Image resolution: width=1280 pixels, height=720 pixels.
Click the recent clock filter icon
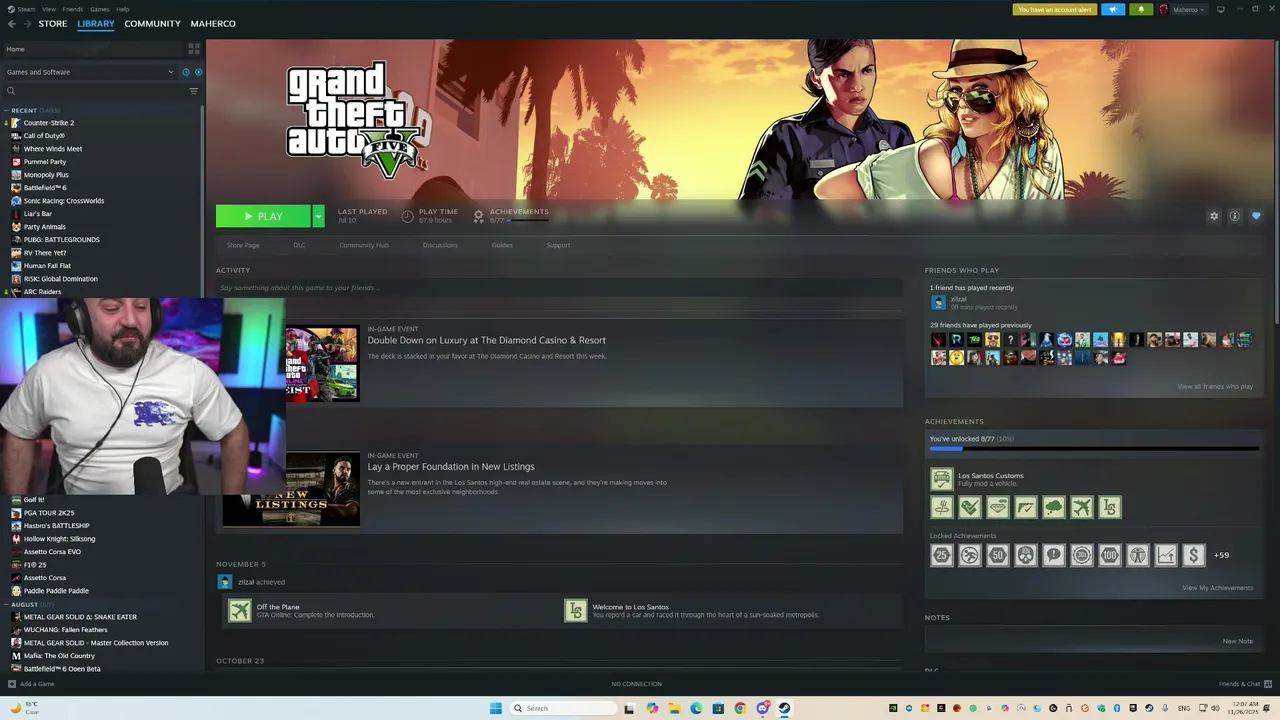point(185,72)
